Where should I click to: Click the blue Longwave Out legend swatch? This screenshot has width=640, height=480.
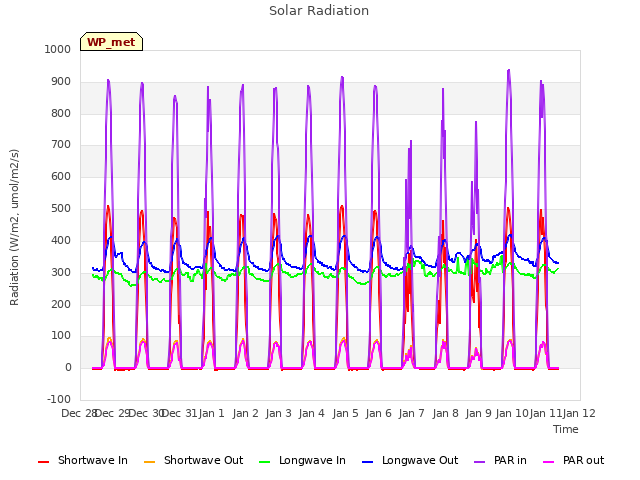click(x=368, y=462)
